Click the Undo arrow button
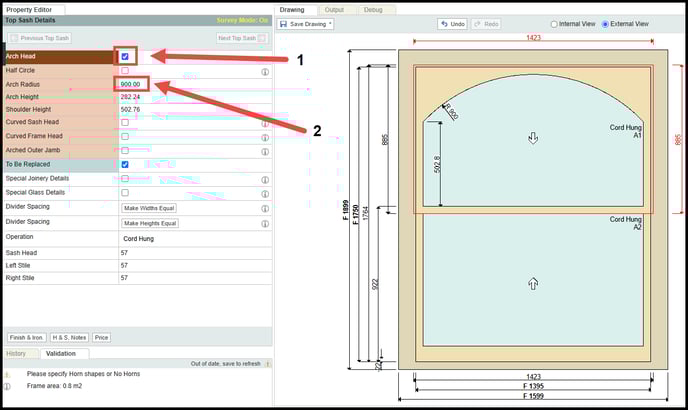The height and width of the screenshot is (410, 688). (453, 23)
